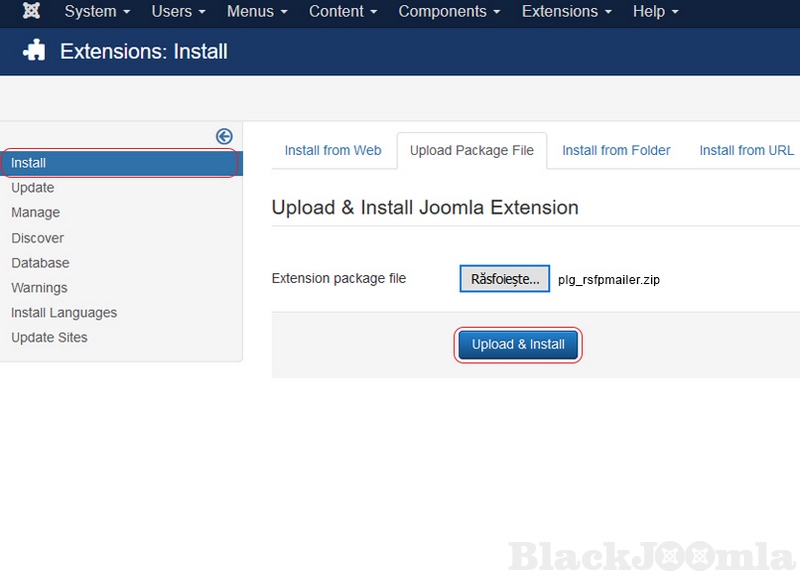Open the Extensions top menu
The image size is (800, 576).
point(566,12)
